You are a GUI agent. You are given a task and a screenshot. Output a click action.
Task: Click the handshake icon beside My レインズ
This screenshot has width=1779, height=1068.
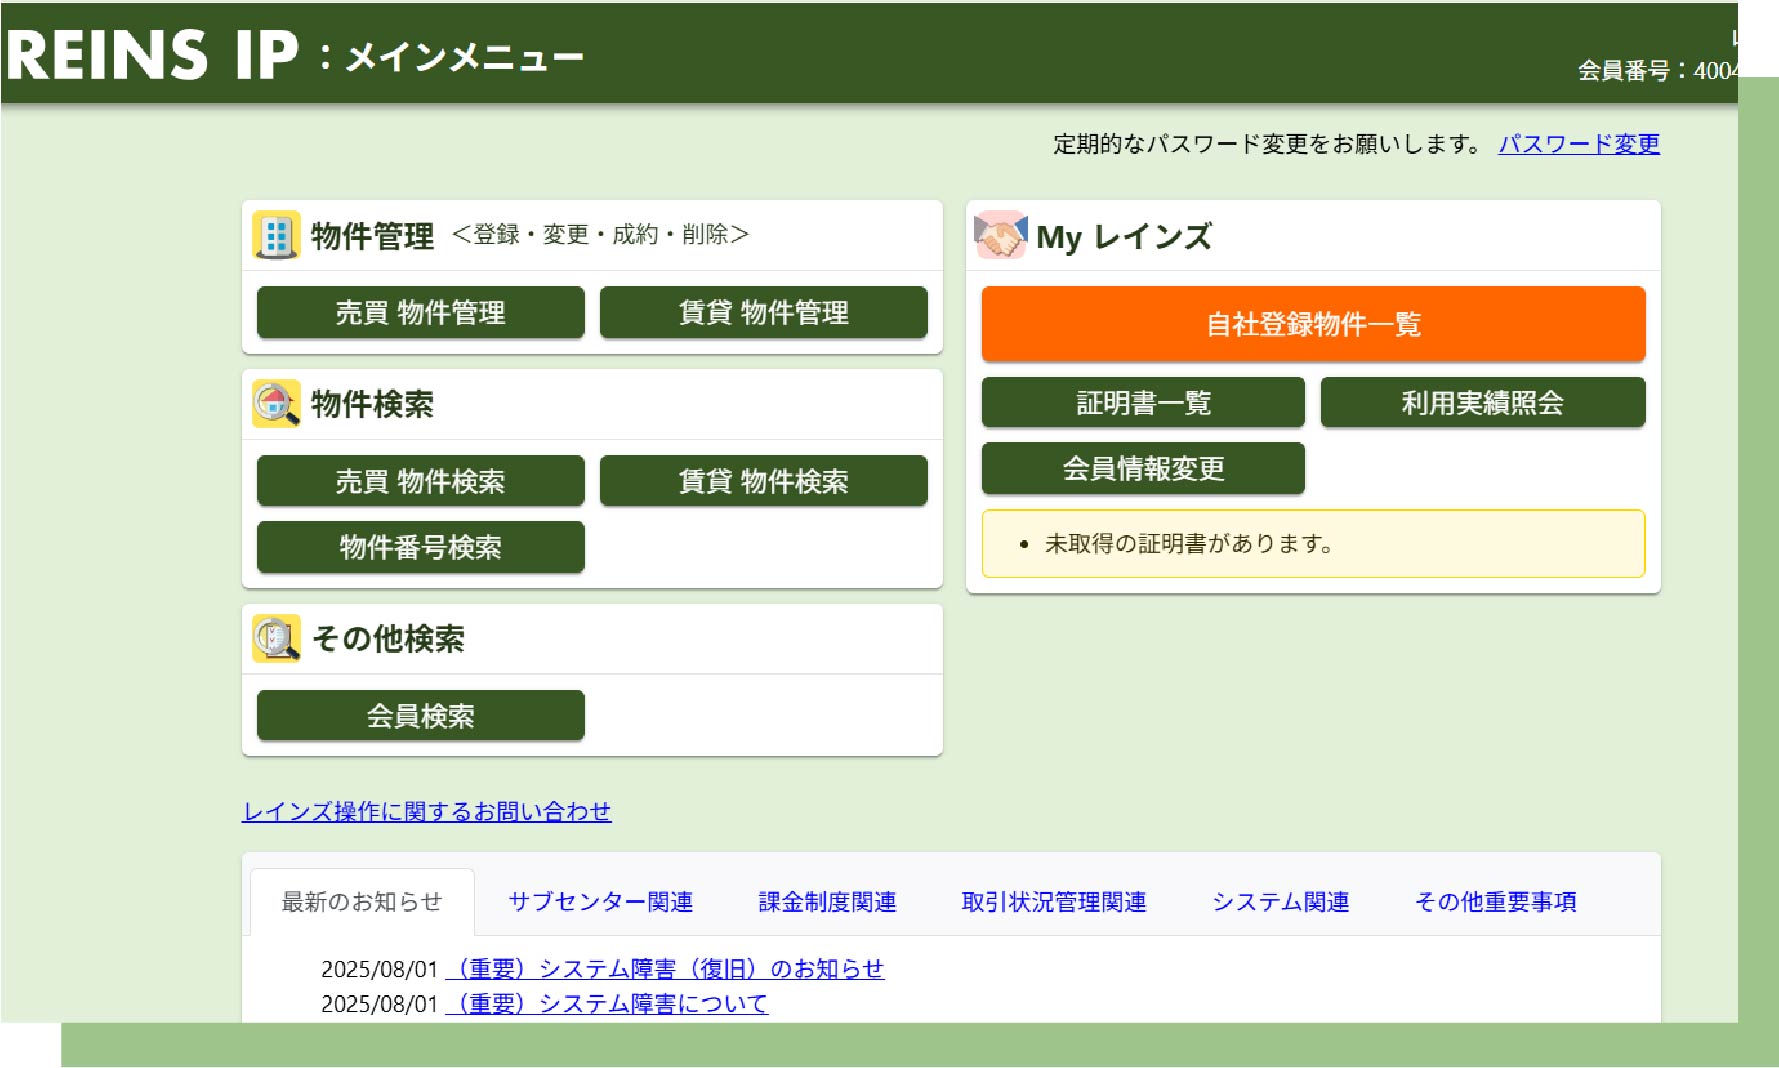tap(1000, 236)
